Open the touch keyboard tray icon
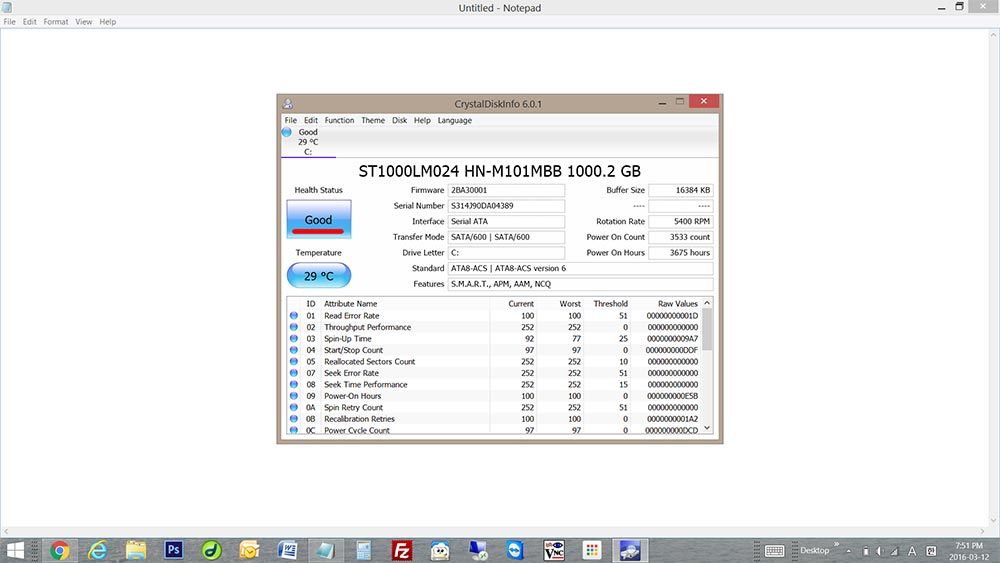Image resolution: width=1000 pixels, height=563 pixels. point(774,551)
